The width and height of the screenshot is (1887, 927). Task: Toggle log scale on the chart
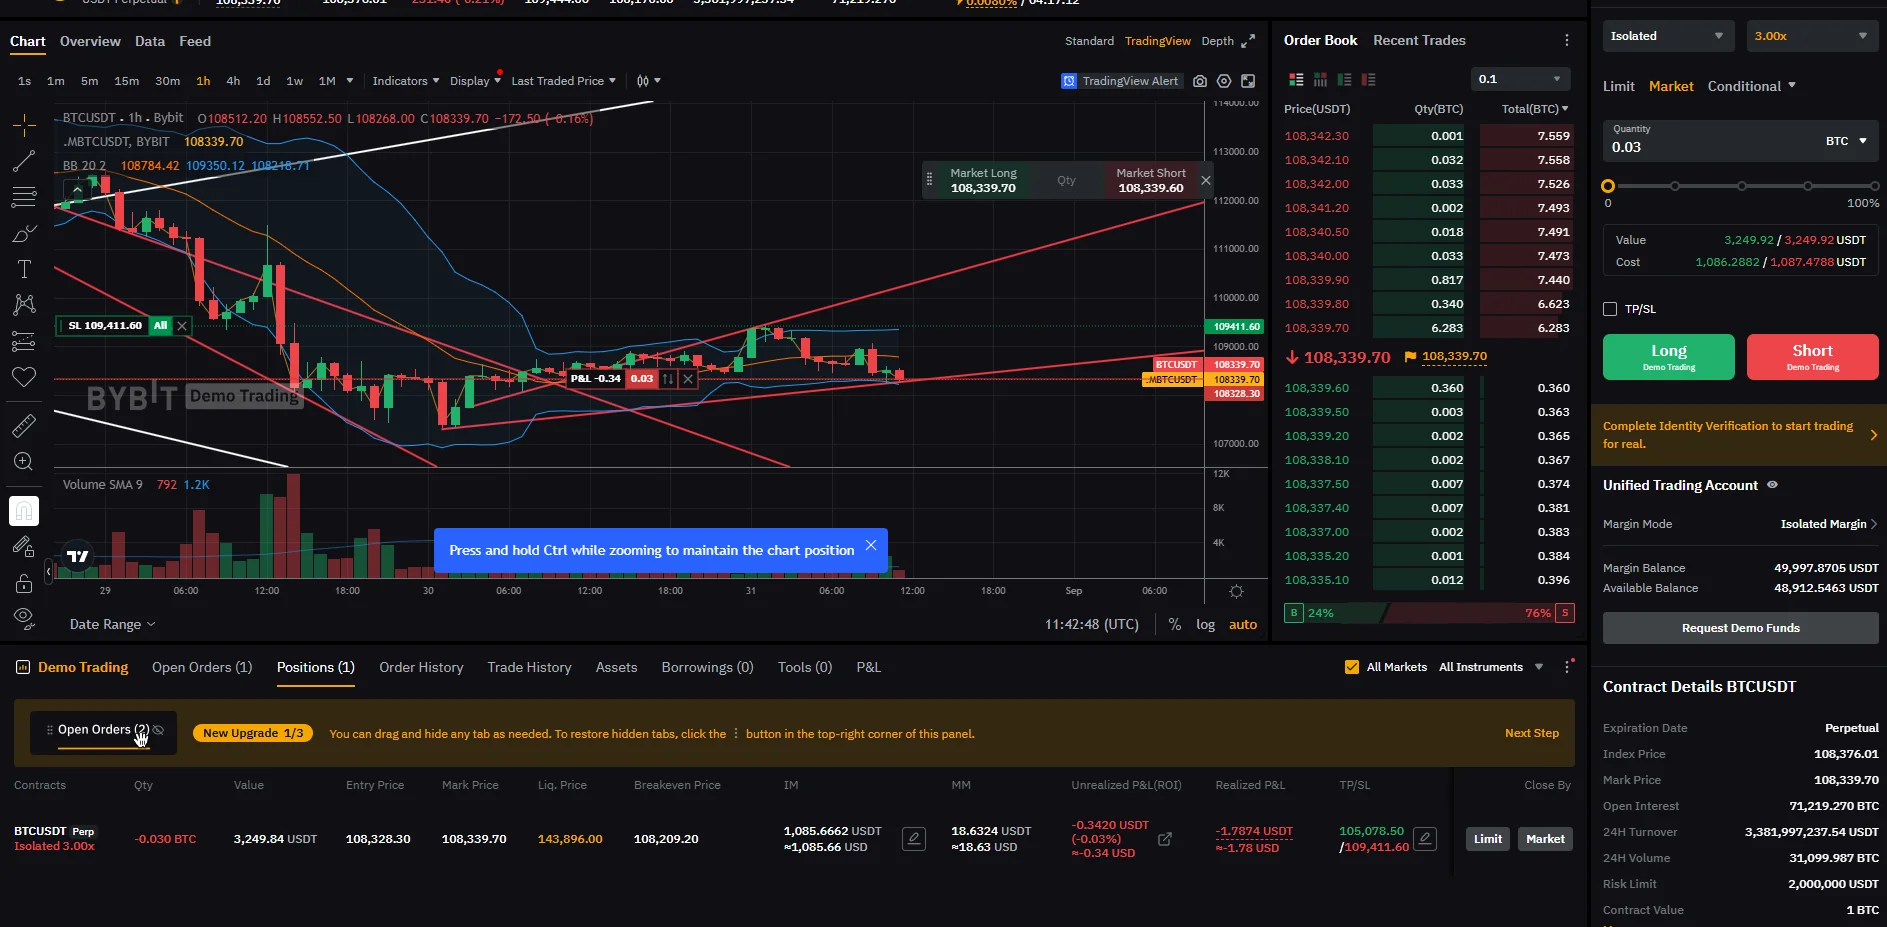click(x=1206, y=624)
